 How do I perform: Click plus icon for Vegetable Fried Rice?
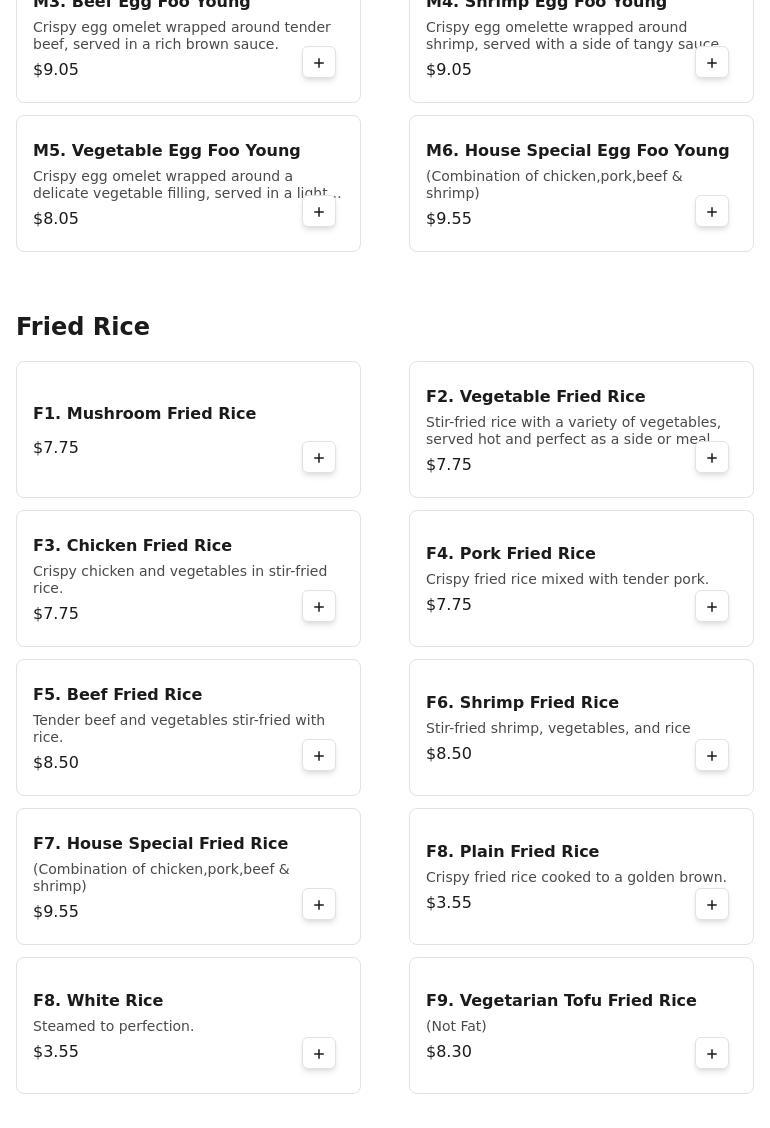click(x=712, y=458)
